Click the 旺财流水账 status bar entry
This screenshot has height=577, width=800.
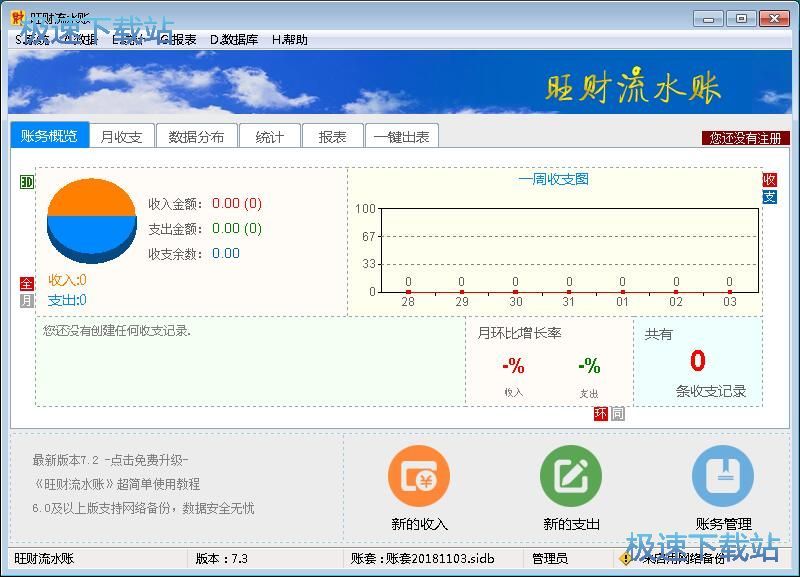44,559
